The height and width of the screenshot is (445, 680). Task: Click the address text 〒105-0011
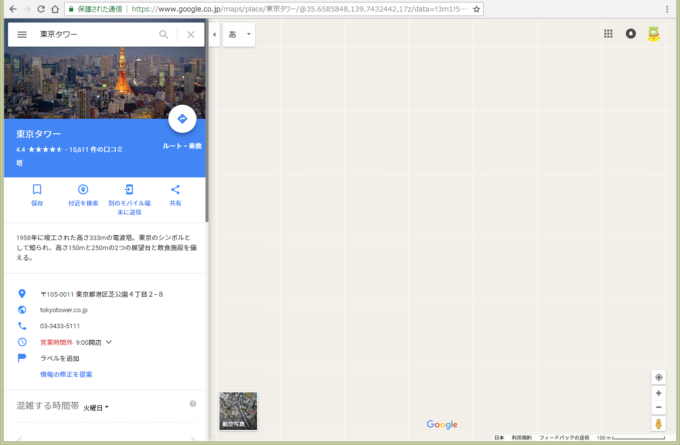coord(101,294)
